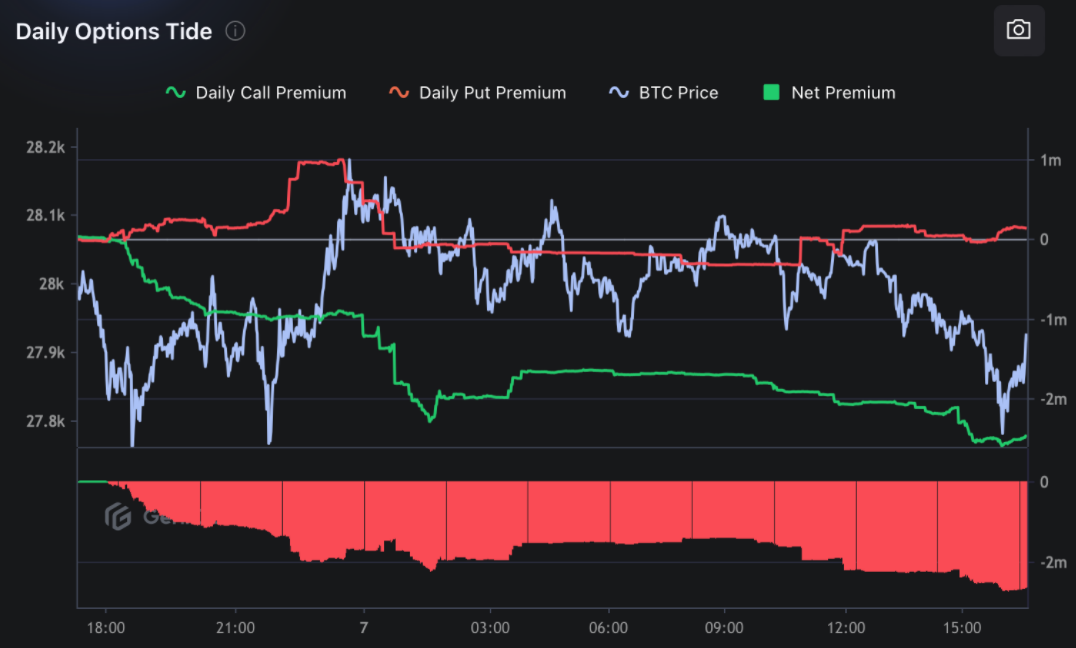Screen dimensions: 1076x648
Task: Hide the Daily Put Premium series via legend text
Action: click(492, 93)
